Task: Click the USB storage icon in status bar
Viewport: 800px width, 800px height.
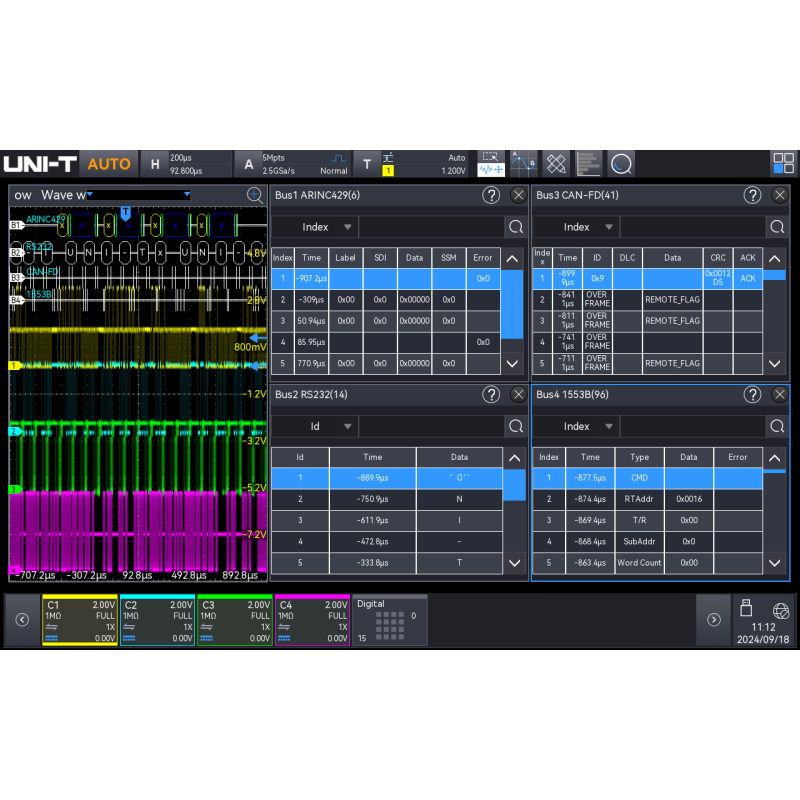Action: point(746,608)
